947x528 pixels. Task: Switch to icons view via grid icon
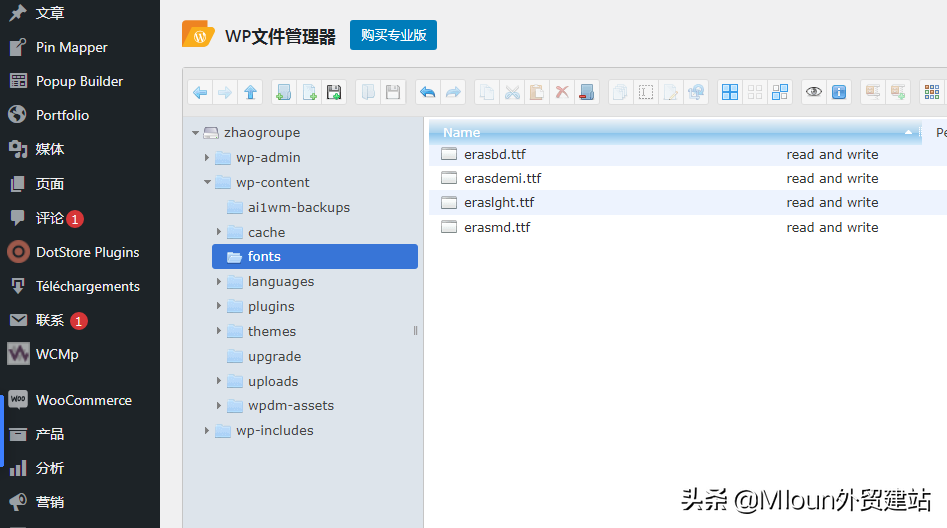point(932,92)
